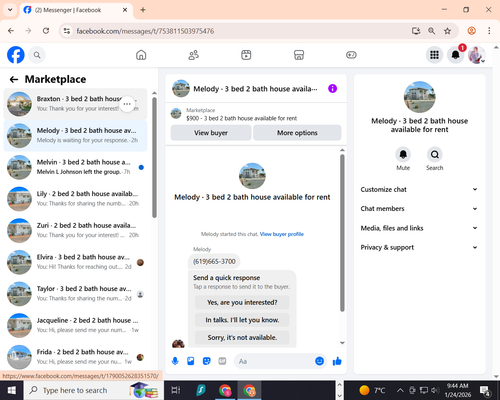The height and width of the screenshot is (400, 500).
Task: Choose a sticker from the sticker icon
Action: click(207, 361)
